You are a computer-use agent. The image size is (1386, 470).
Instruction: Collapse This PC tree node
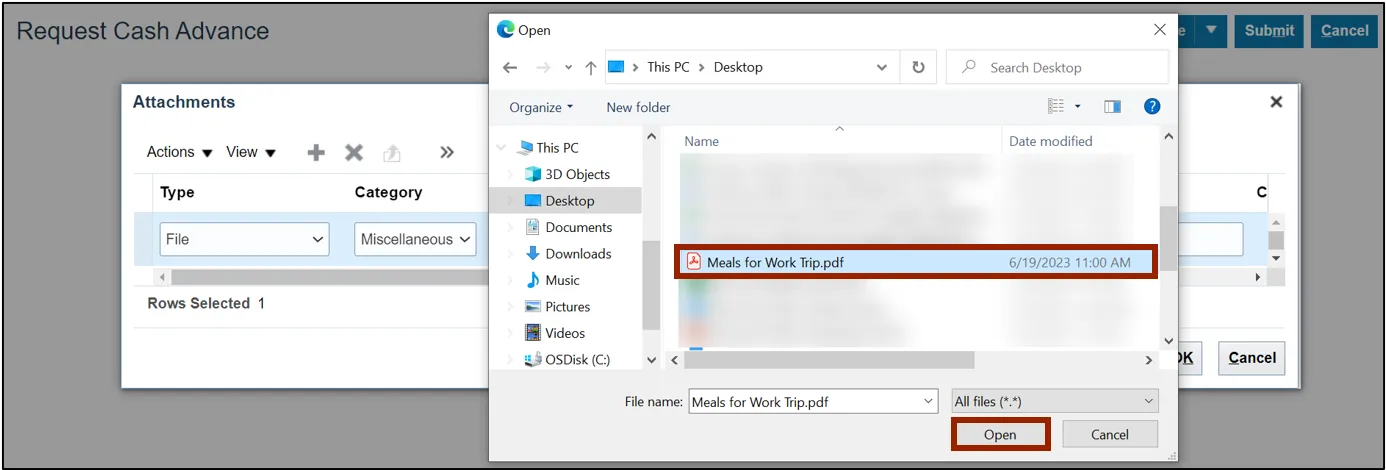click(x=501, y=148)
